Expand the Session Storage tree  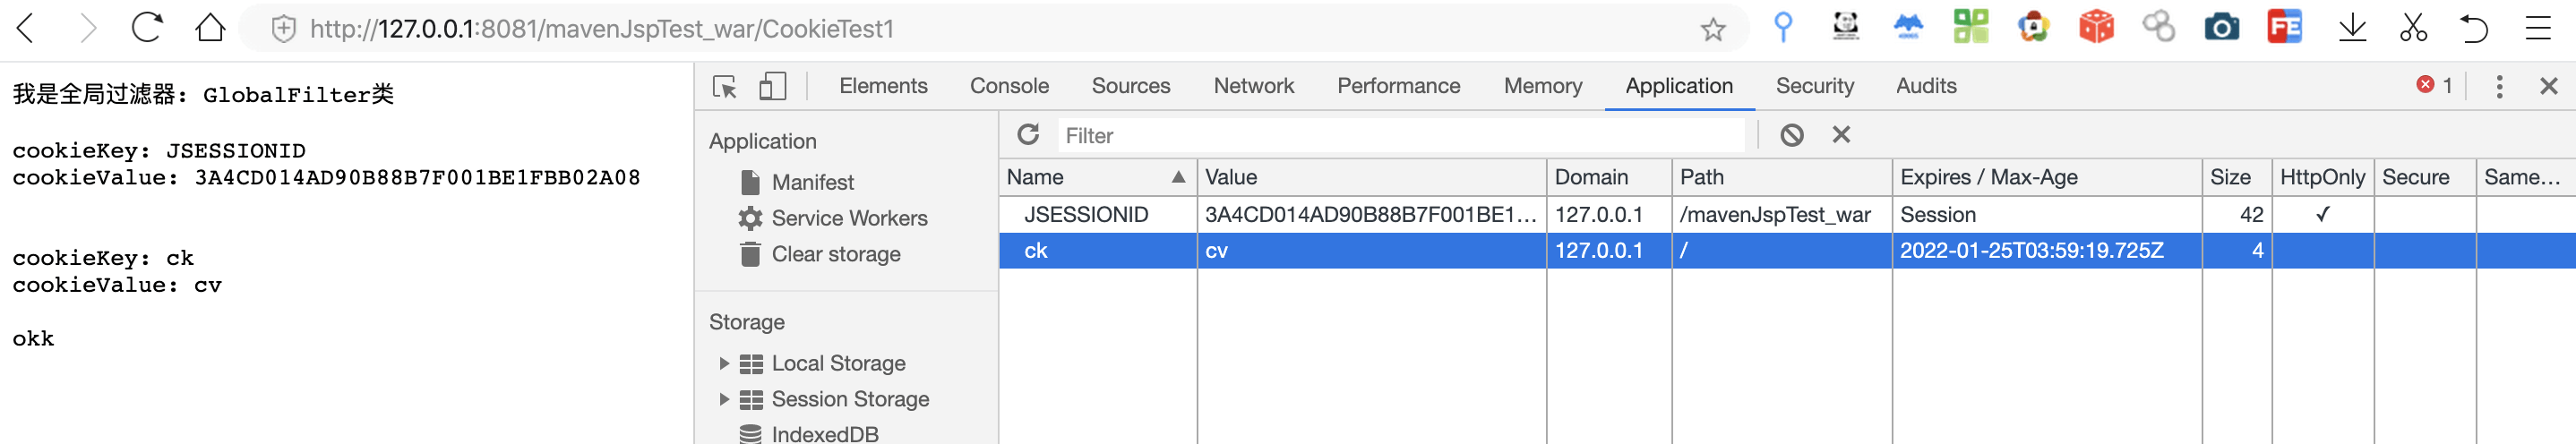pos(724,399)
